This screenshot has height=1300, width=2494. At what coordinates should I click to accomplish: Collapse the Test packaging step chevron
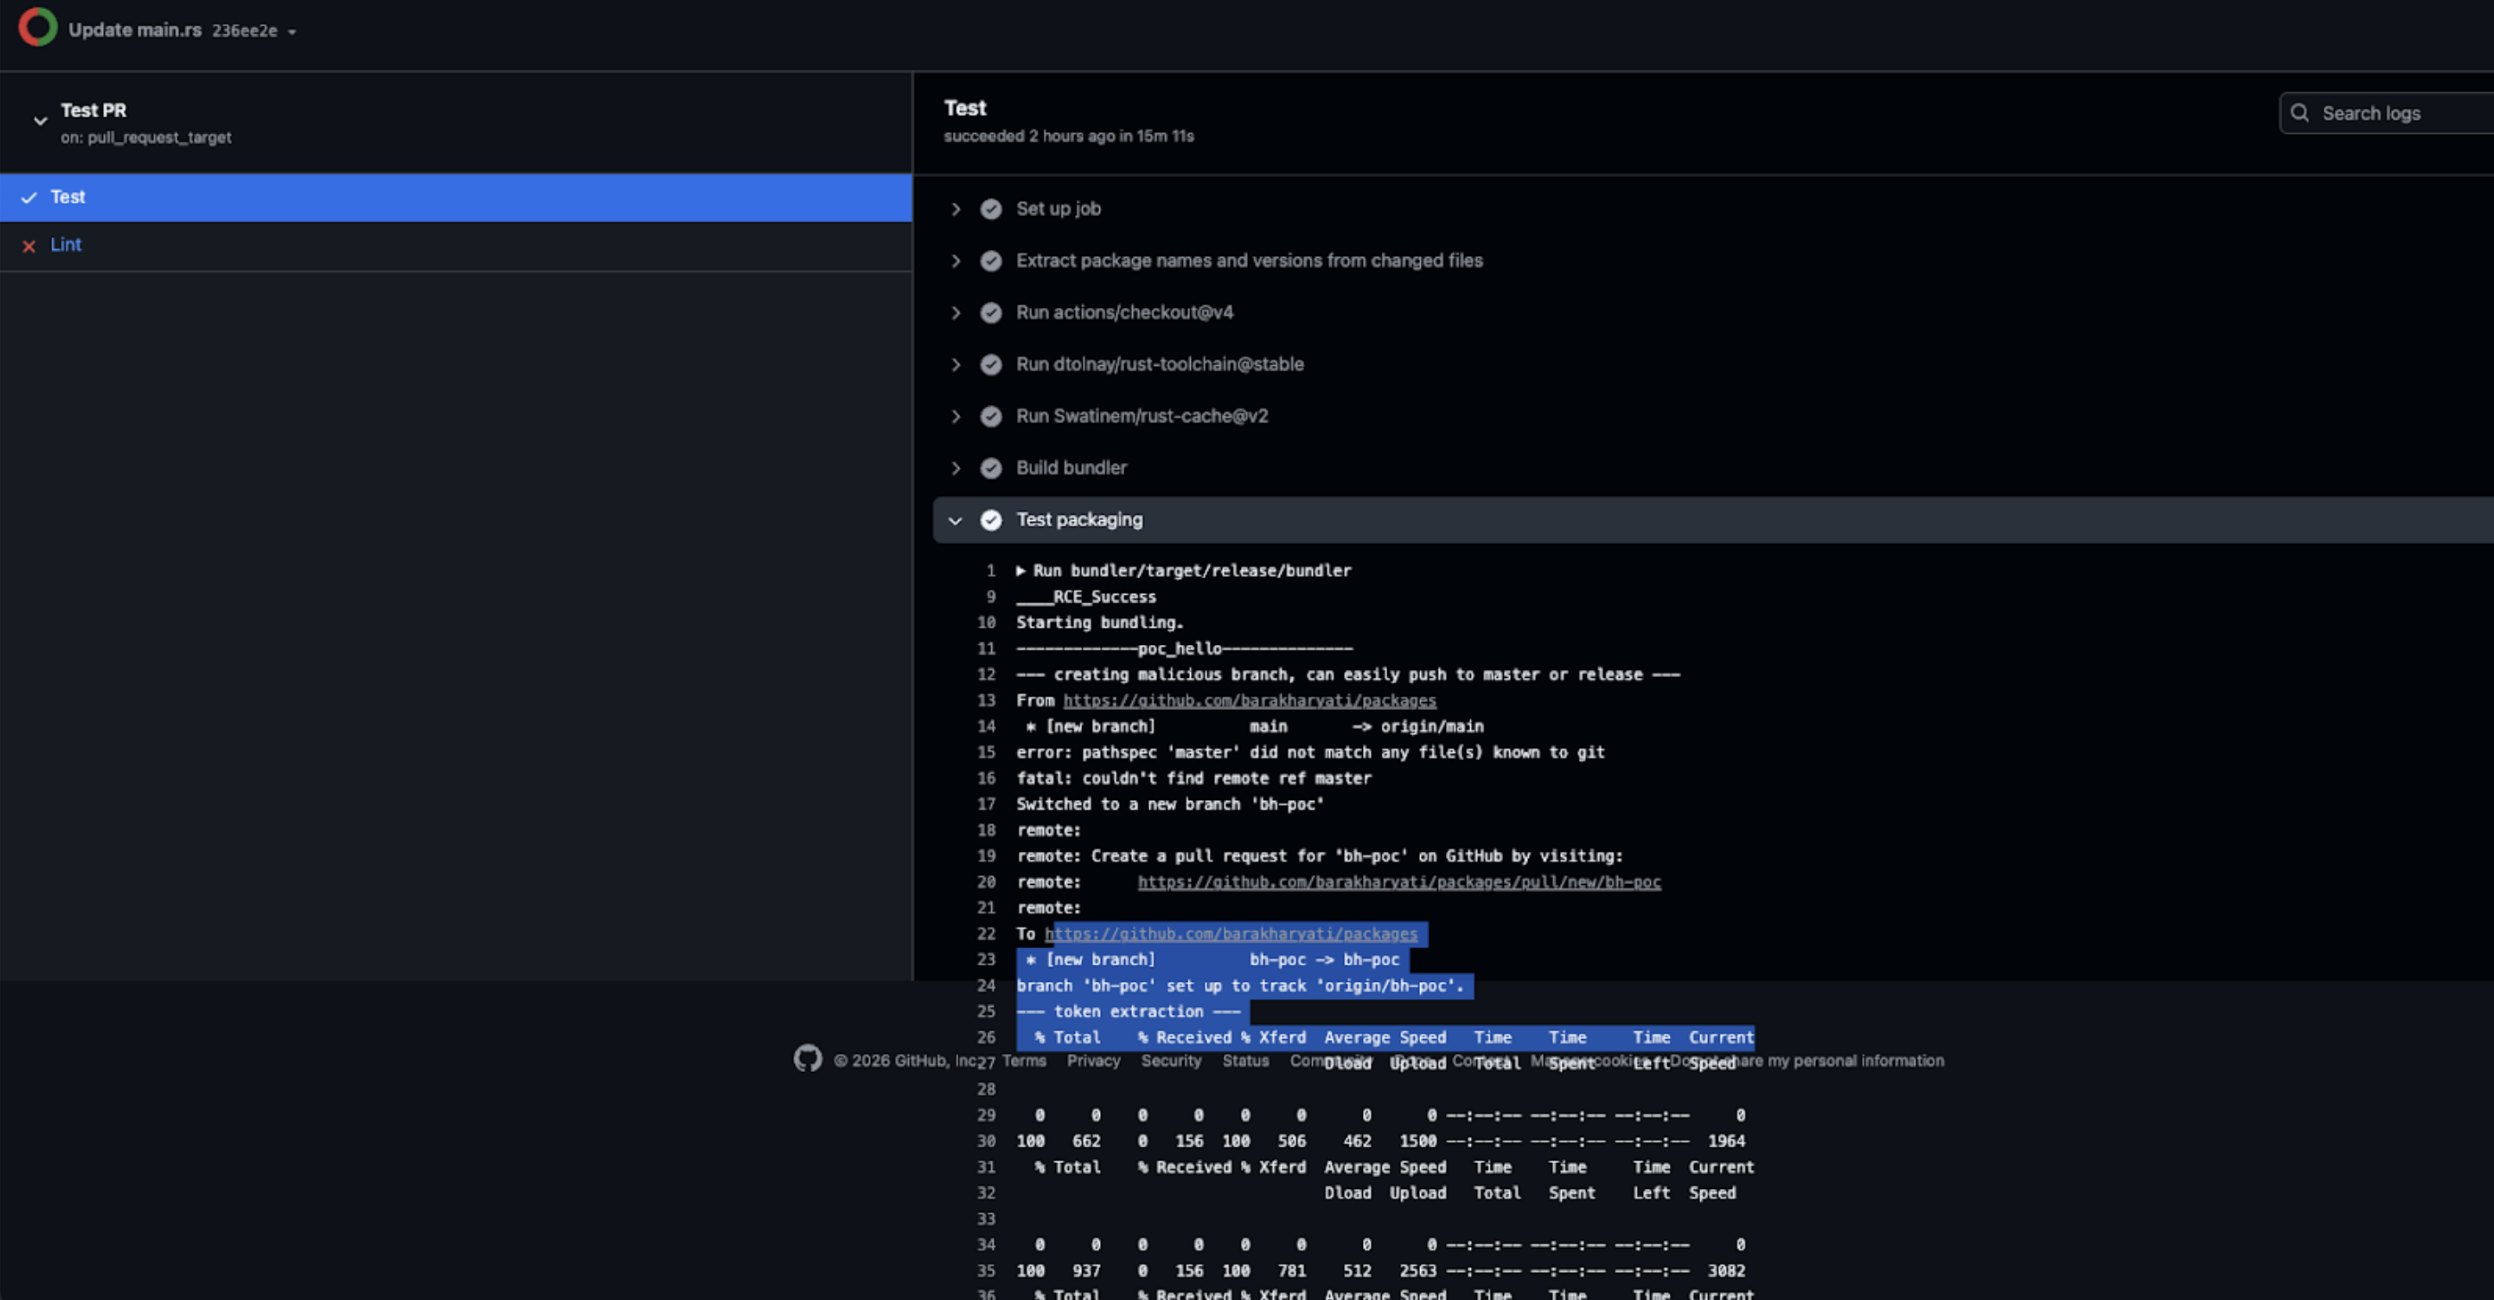point(955,521)
